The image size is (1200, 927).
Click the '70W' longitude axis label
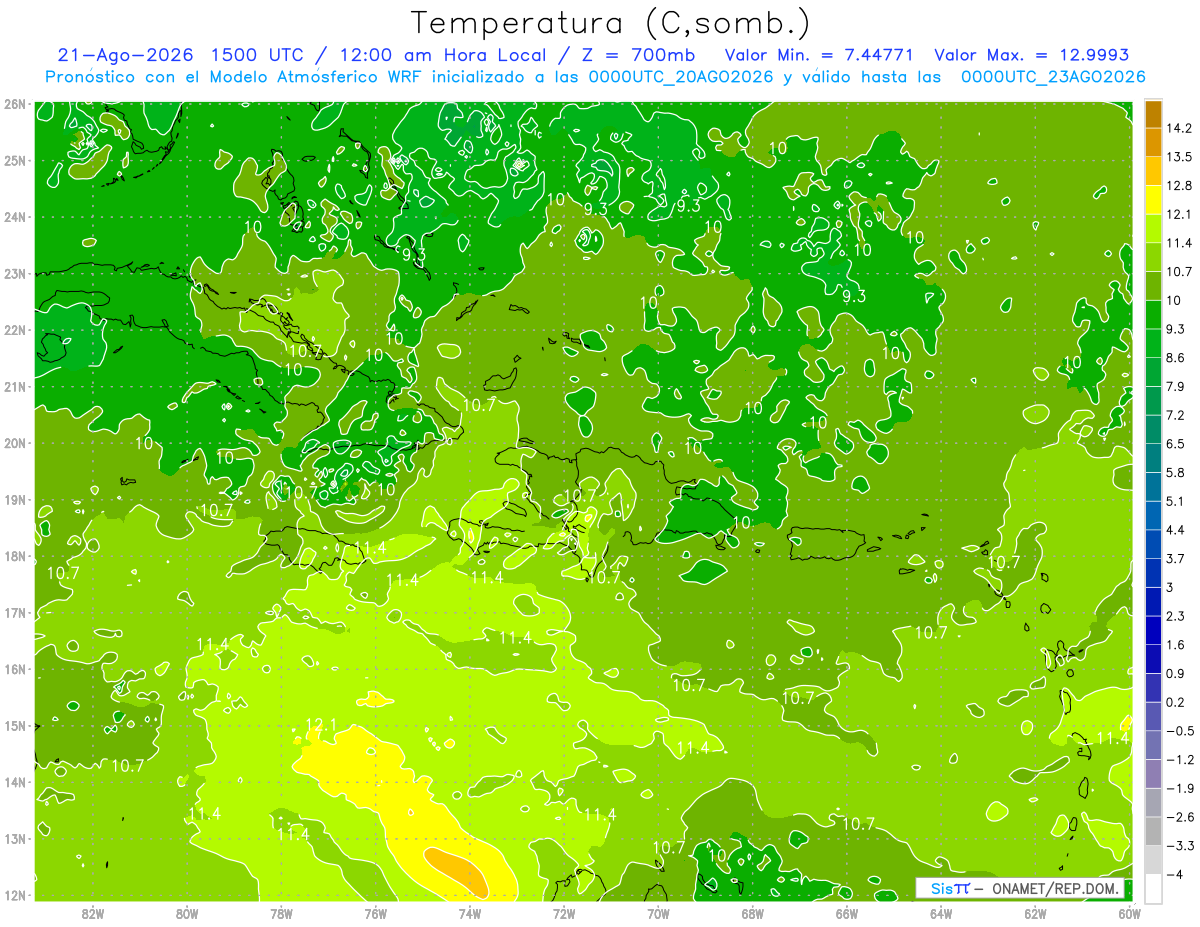coord(658,913)
